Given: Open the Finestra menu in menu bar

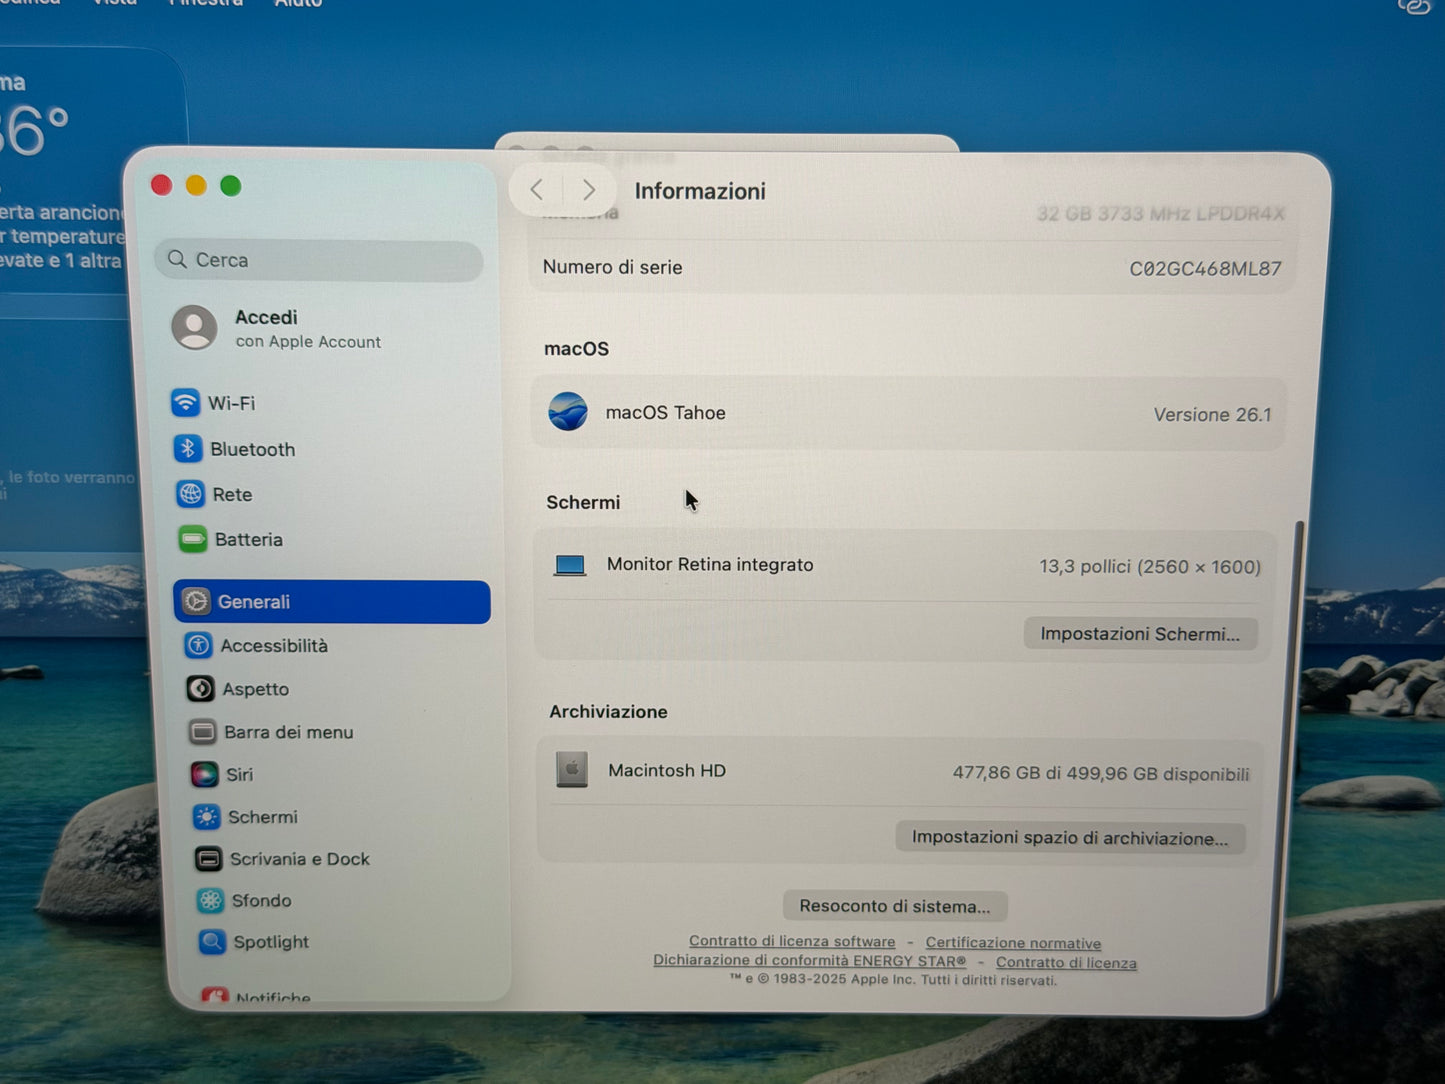Looking at the screenshot, I should [x=206, y=4].
